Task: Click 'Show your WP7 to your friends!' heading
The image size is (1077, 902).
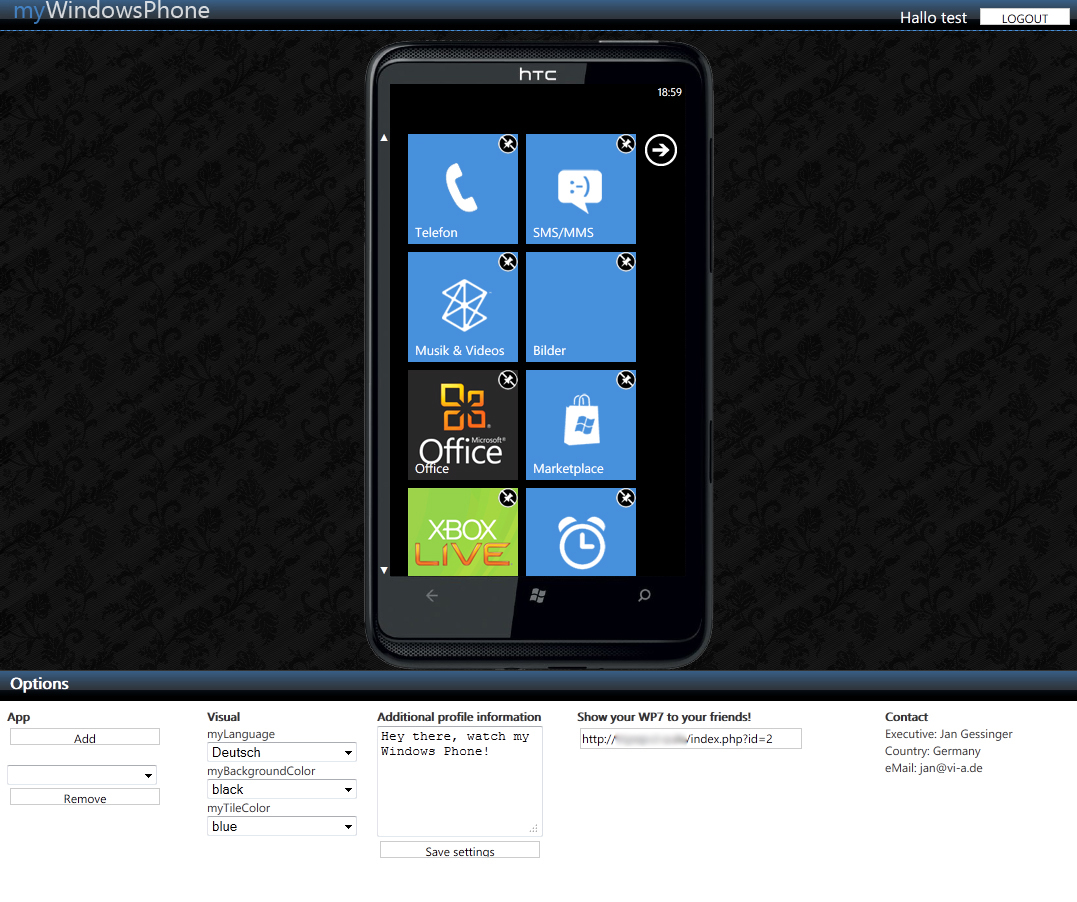Action: (x=664, y=717)
